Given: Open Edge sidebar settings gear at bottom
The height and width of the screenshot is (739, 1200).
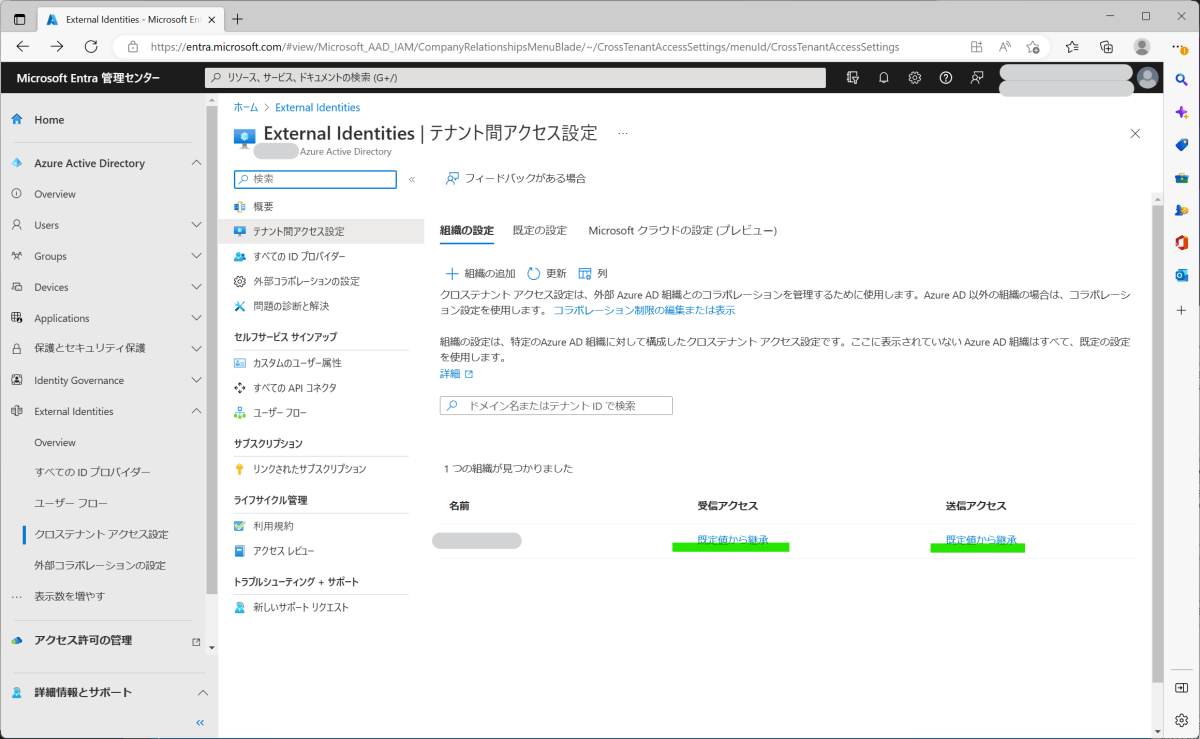Looking at the screenshot, I should (1181, 720).
